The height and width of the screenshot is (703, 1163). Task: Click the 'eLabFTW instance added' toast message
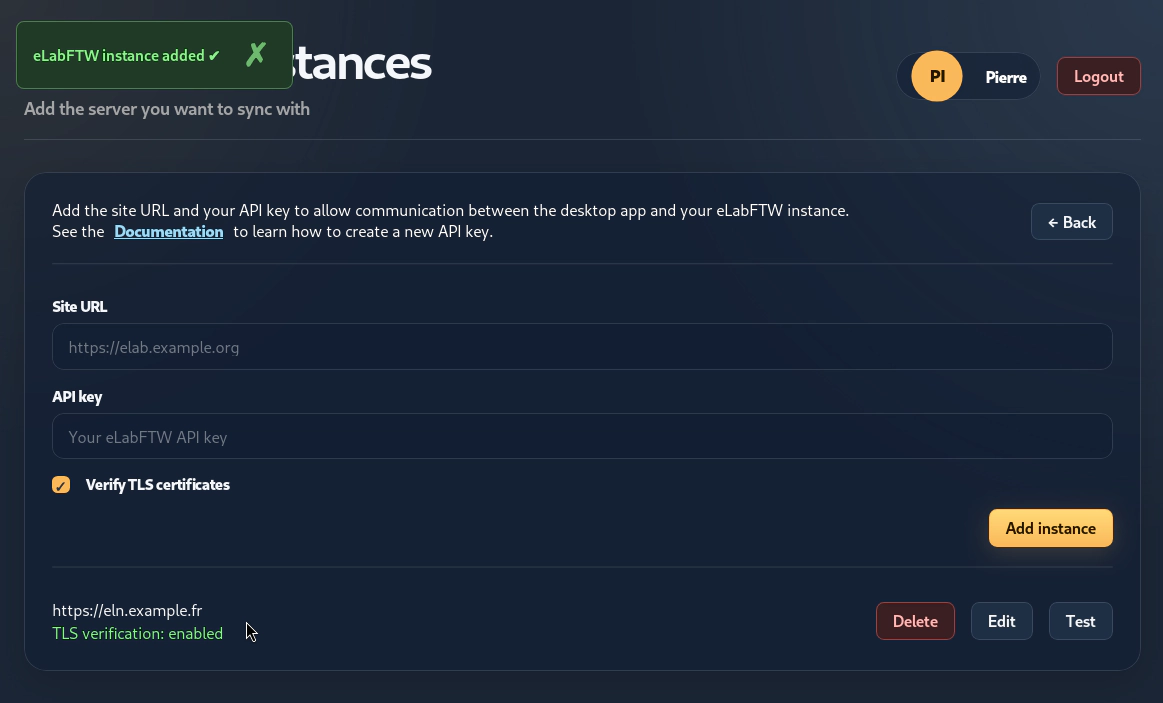tap(126, 56)
